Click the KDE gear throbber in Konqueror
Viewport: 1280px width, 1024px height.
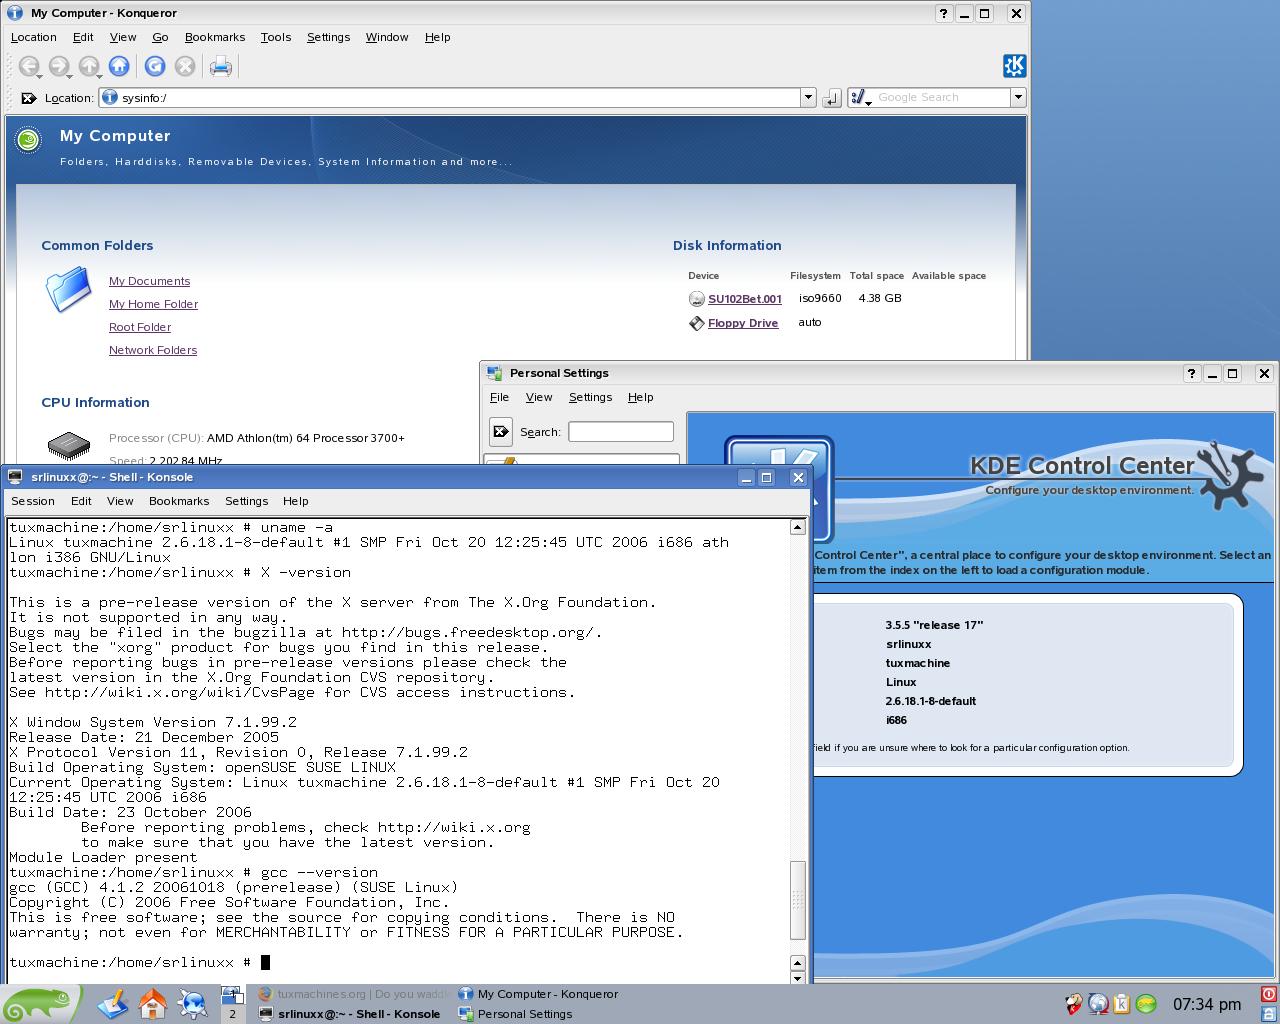[x=1014, y=66]
